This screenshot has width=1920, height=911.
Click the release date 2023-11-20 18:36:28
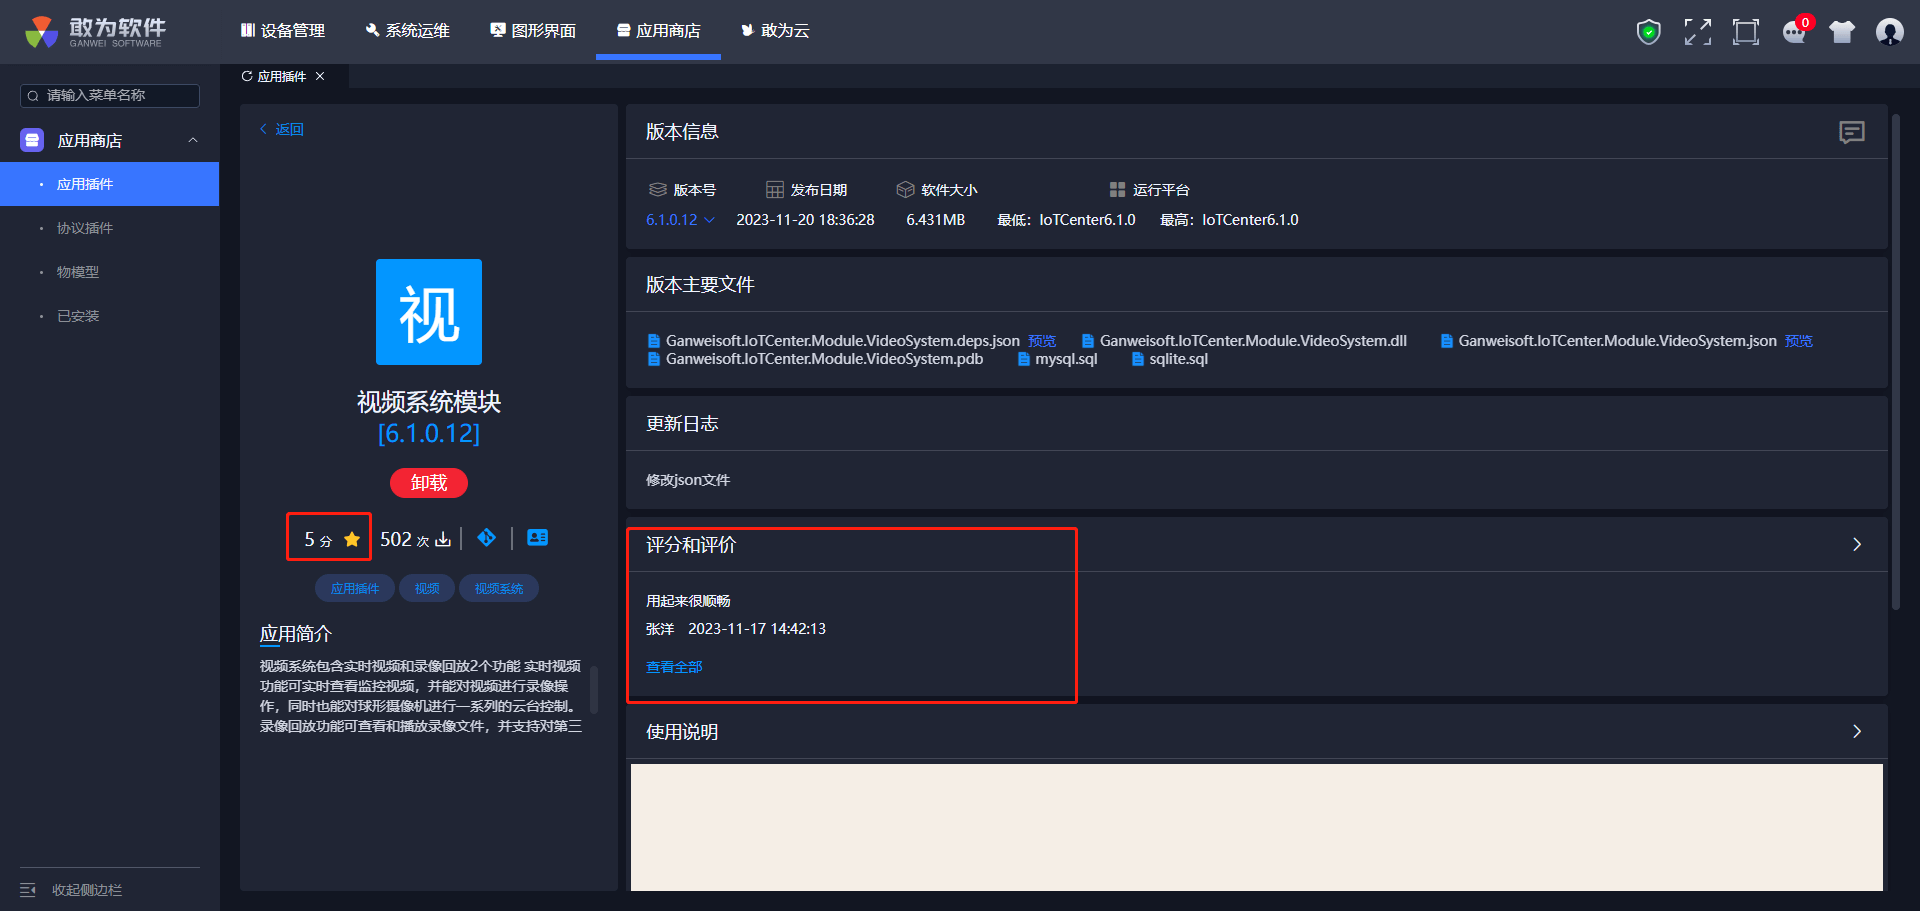805,220
